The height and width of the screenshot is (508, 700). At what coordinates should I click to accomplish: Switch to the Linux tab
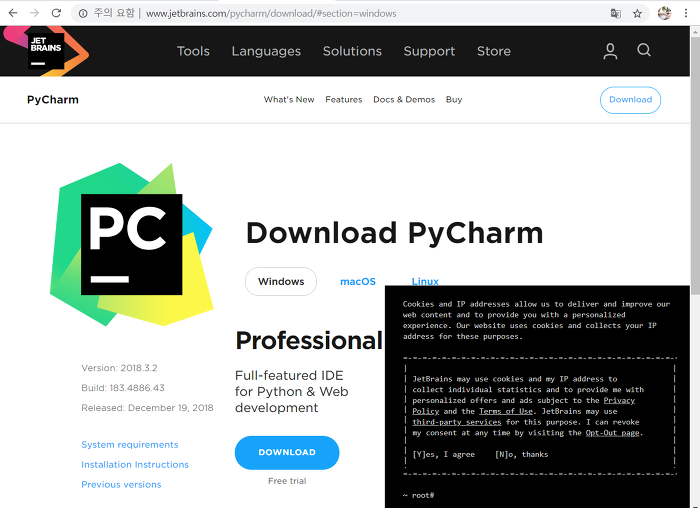click(x=425, y=281)
